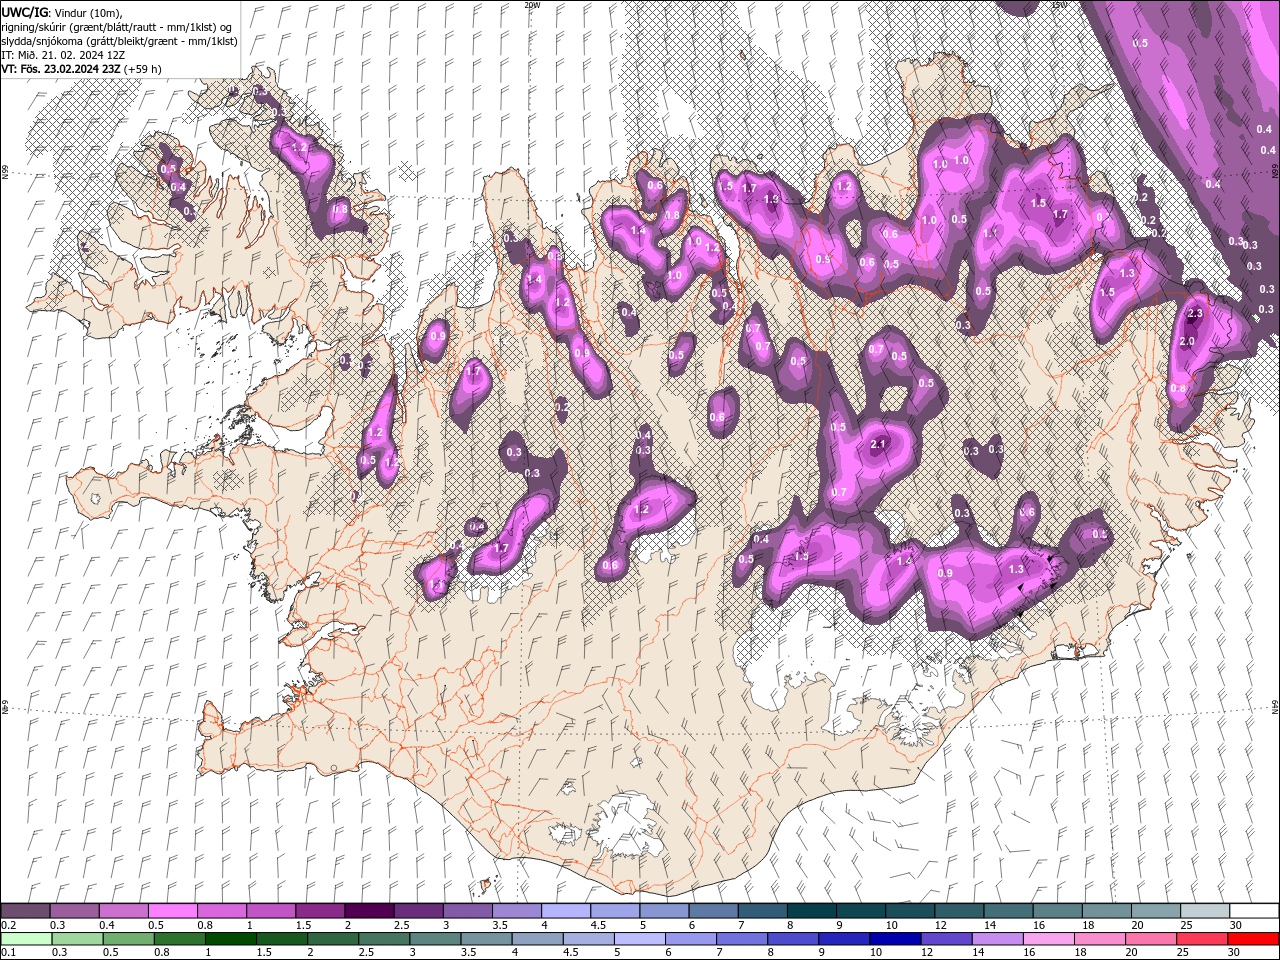Select the 0.5–0.8 bright pink snow swatch
1280x960 pixels.
172,911
